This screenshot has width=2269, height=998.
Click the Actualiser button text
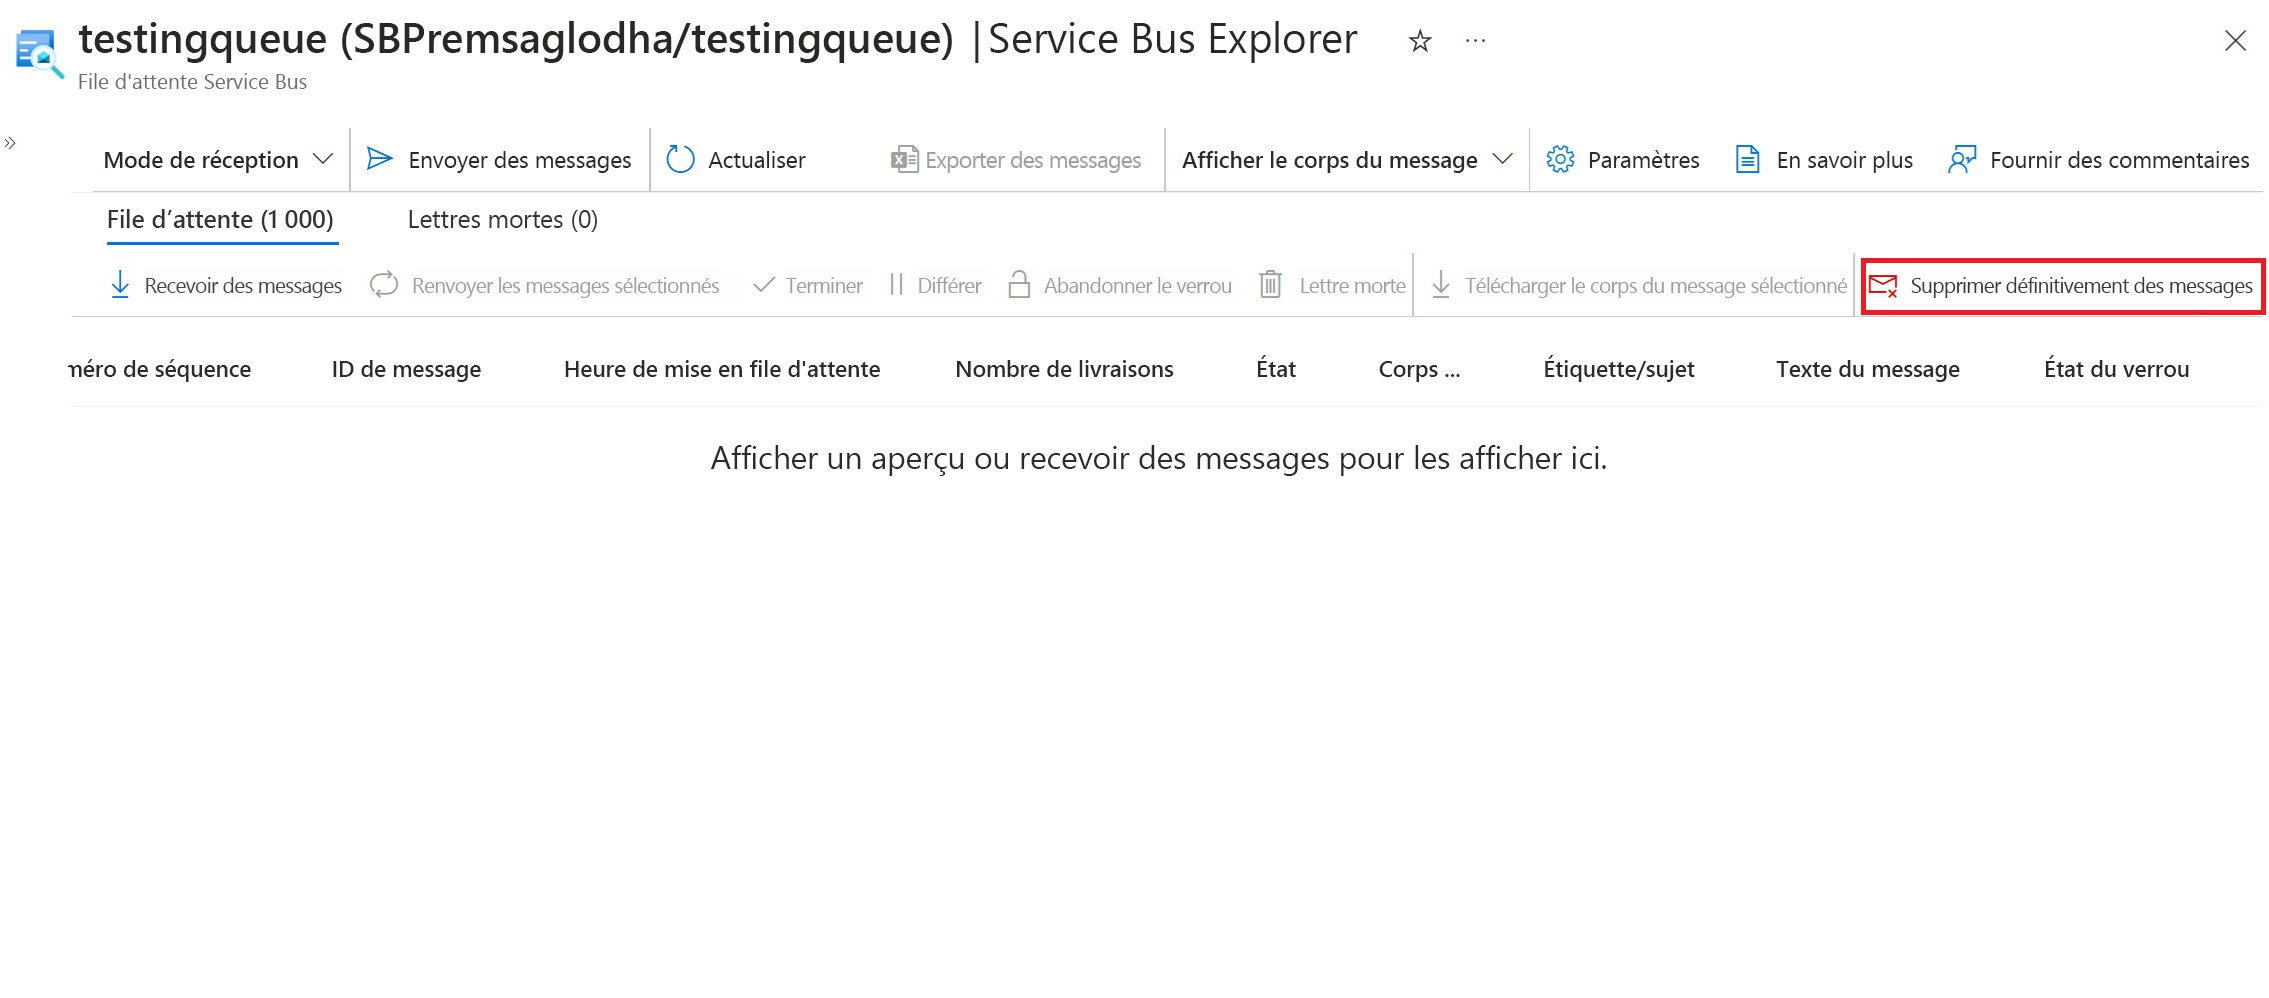757,160
